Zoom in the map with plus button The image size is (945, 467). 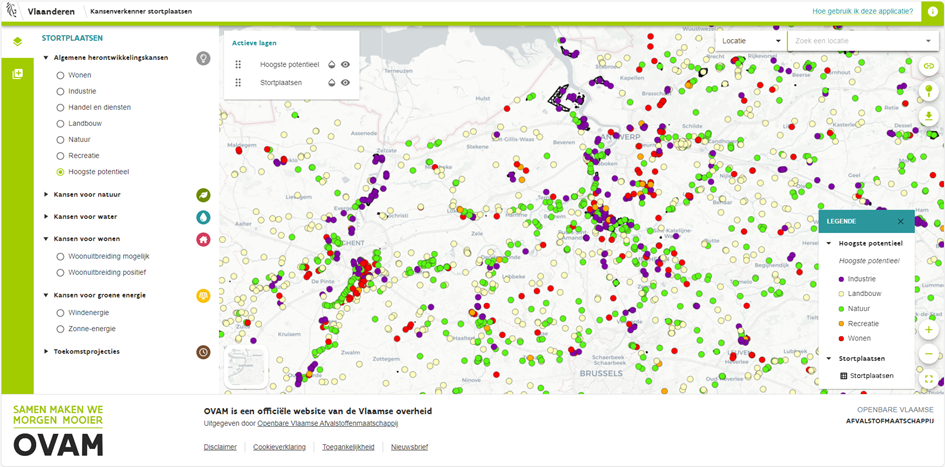(929, 329)
